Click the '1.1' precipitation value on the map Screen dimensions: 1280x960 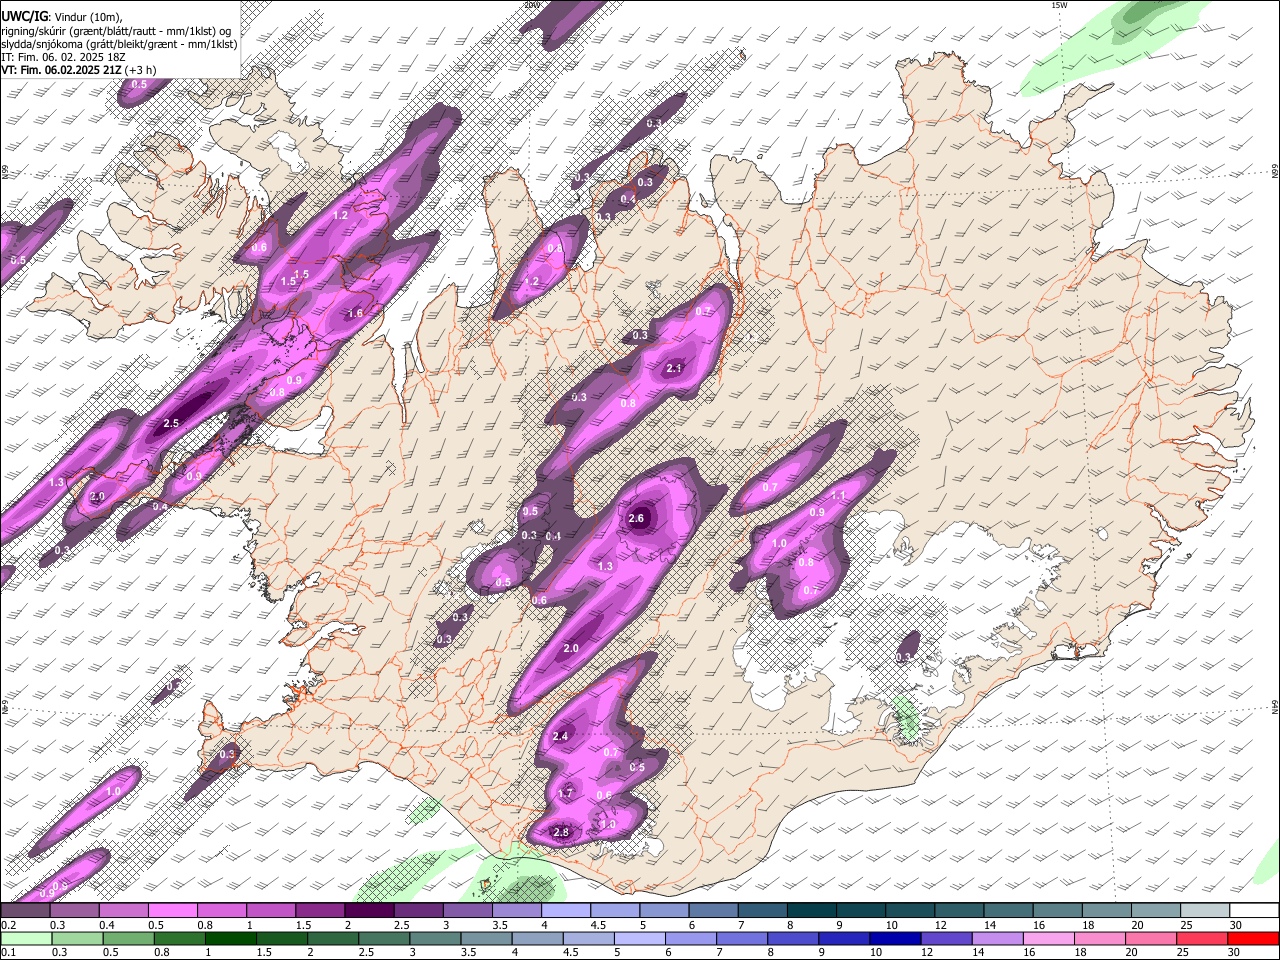pyautogui.click(x=839, y=496)
